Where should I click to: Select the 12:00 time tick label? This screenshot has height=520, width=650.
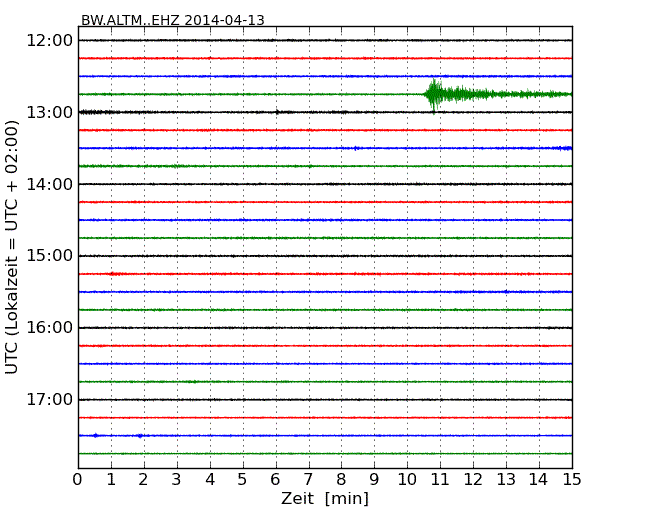coord(49,41)
